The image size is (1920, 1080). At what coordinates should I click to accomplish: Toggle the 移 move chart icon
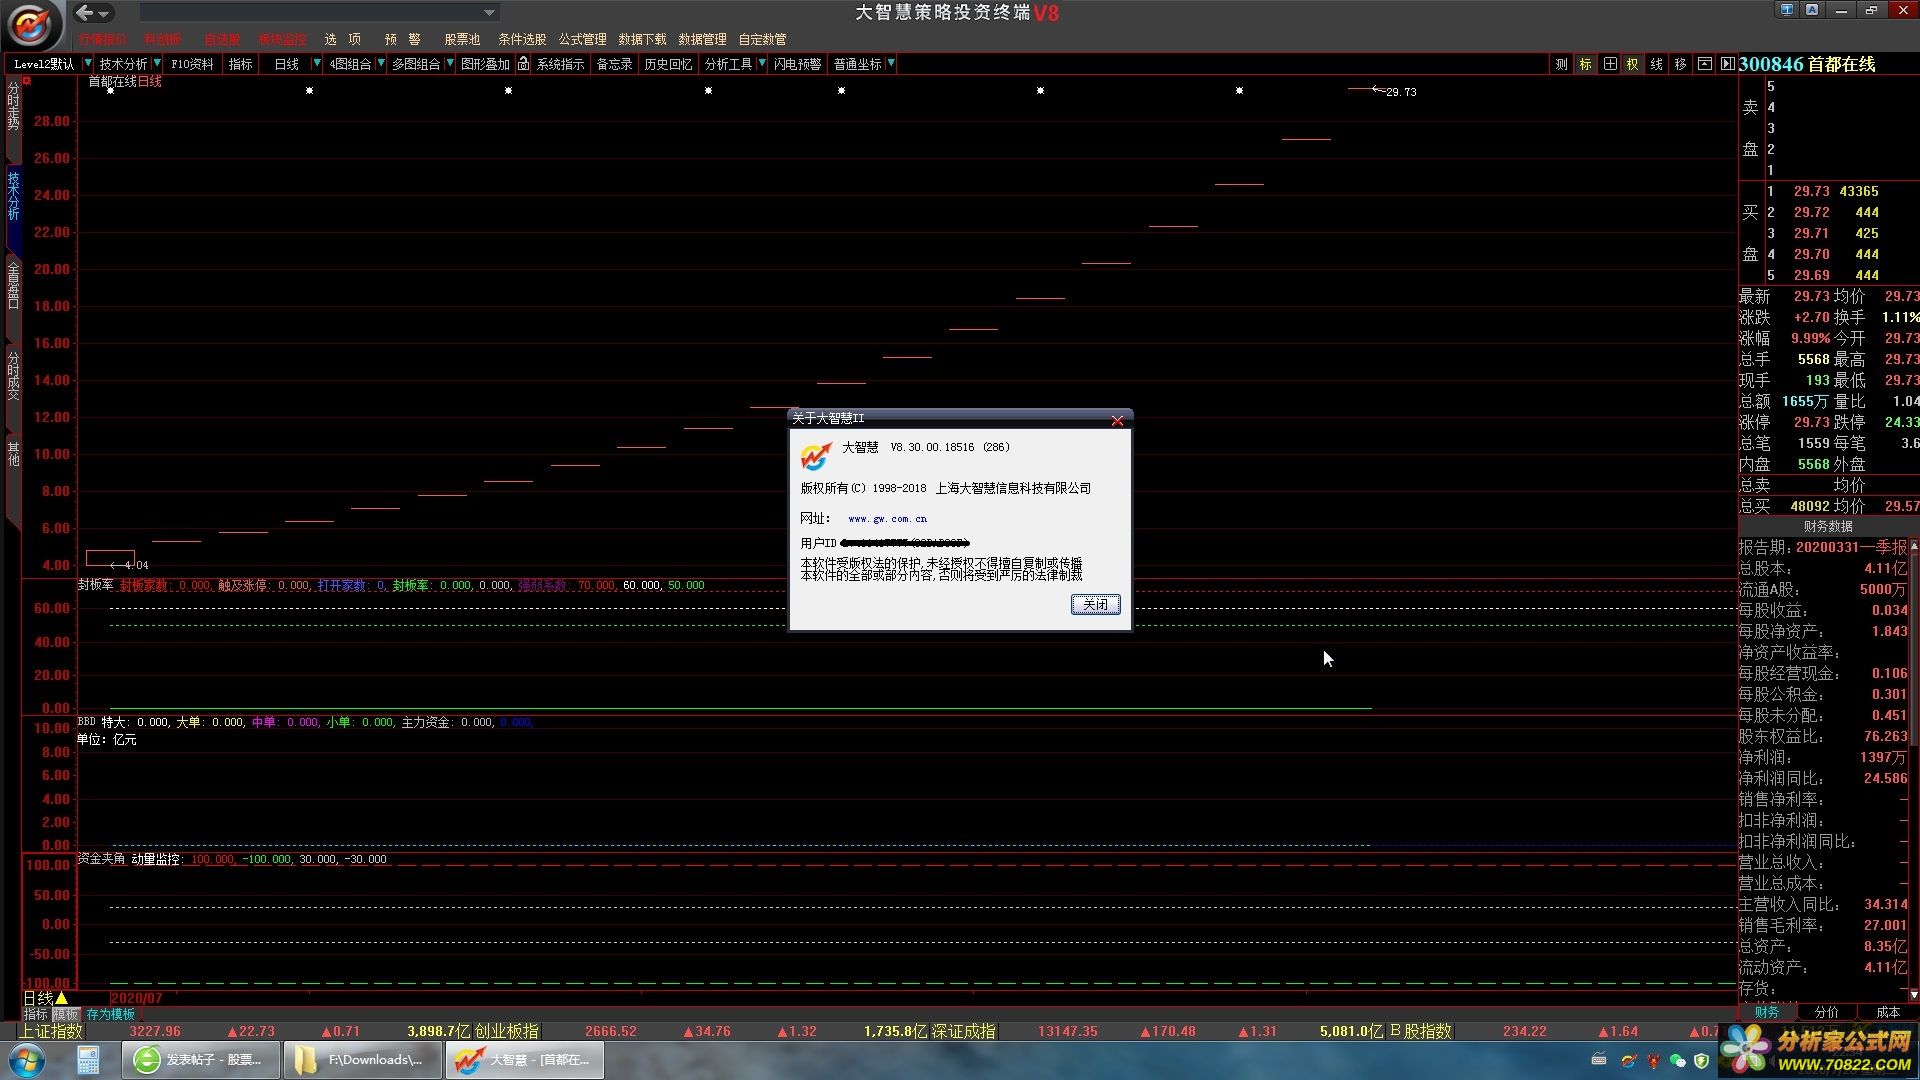[x=1680, y=64]
